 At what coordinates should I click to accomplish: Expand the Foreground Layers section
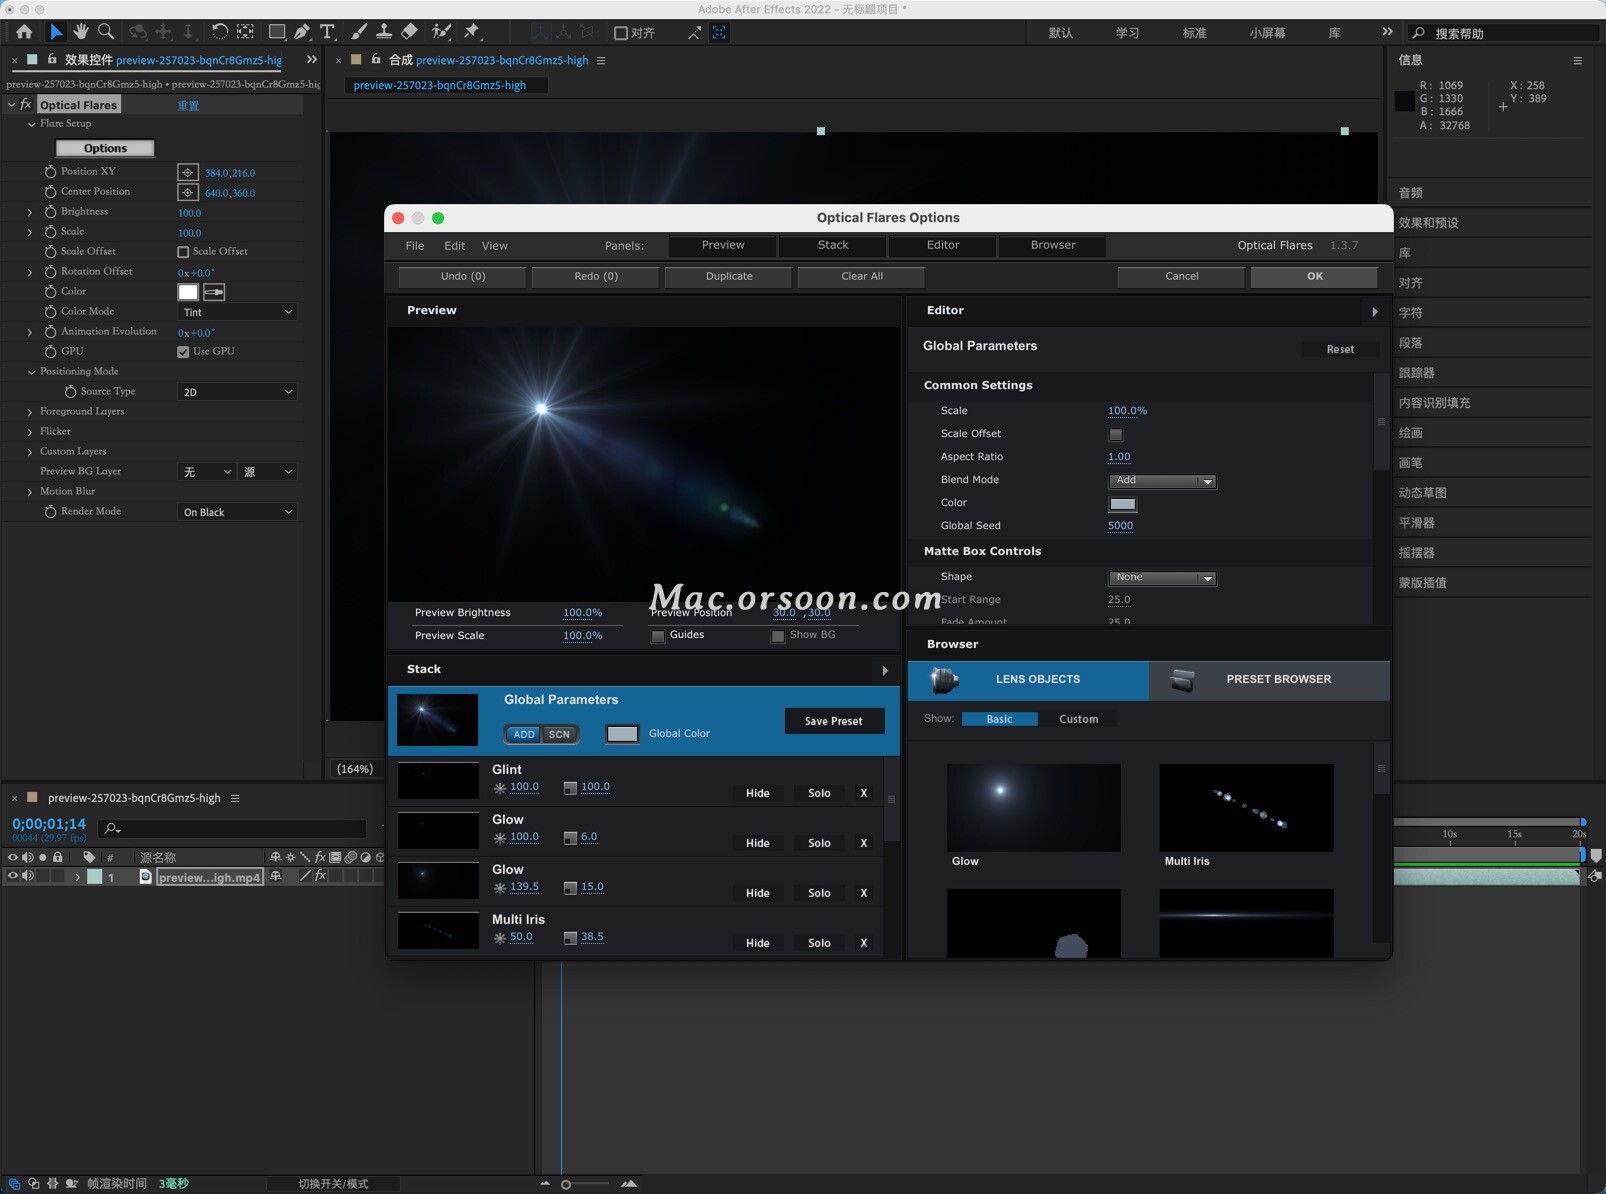(x=28, y=411)
